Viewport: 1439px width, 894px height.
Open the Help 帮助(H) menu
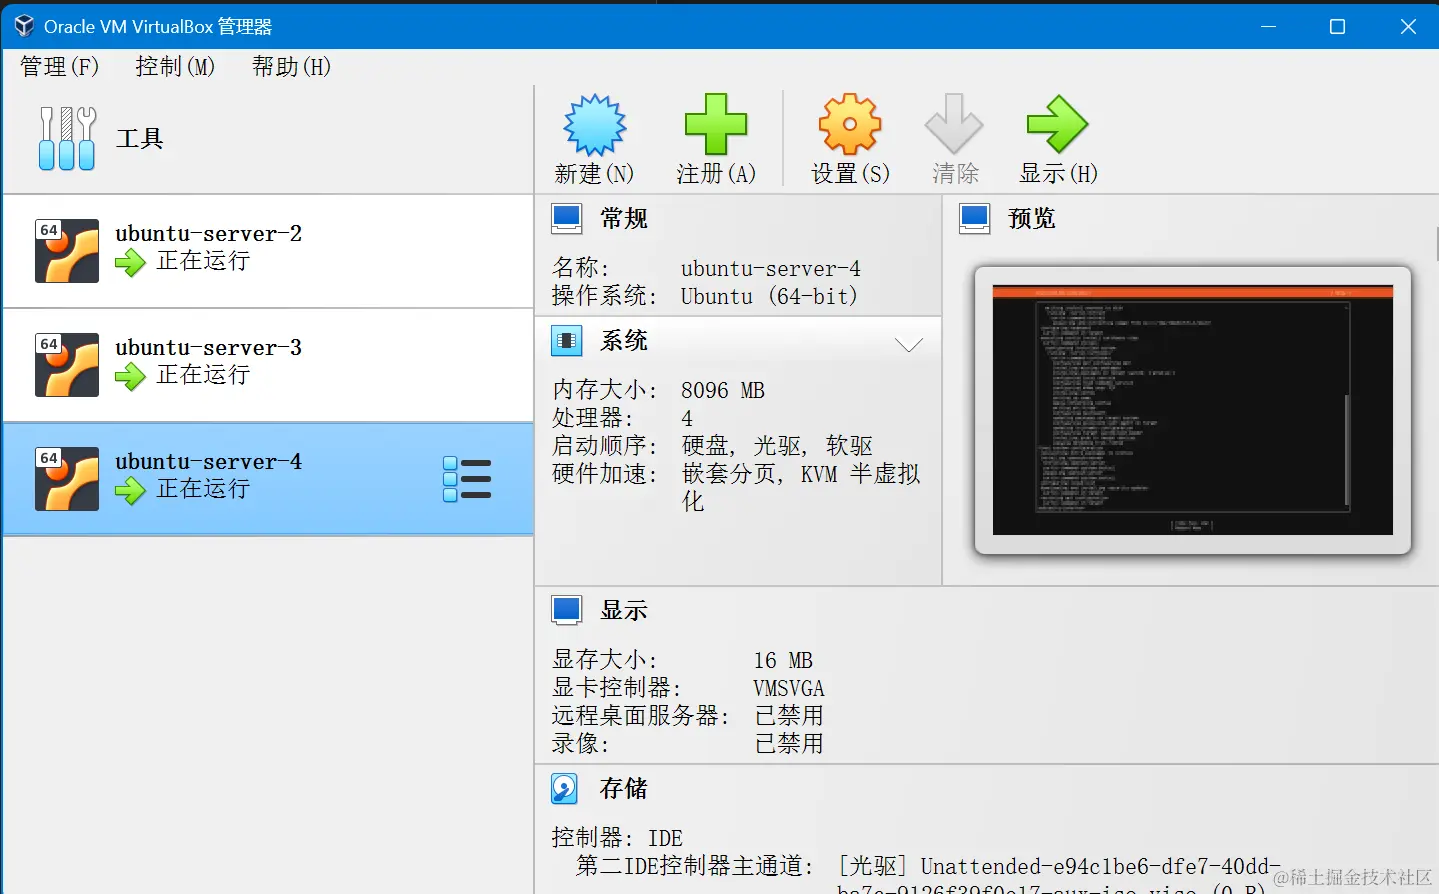tap(291, 67)
